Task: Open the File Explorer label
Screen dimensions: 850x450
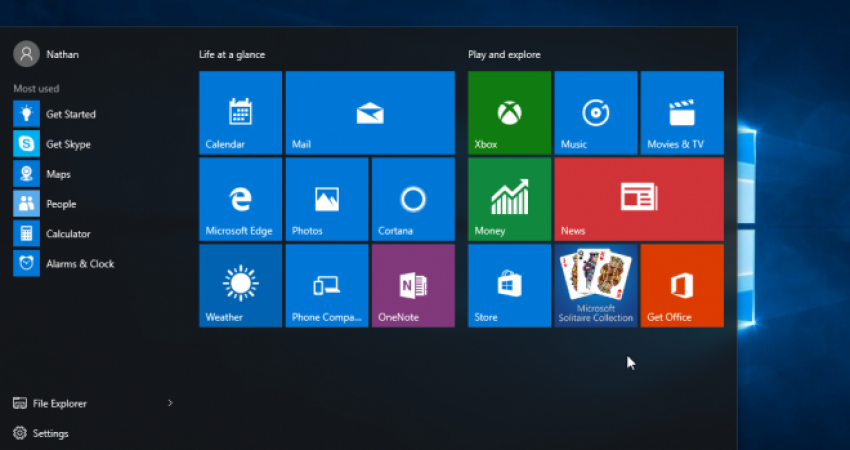Action: tap(60, 403)
